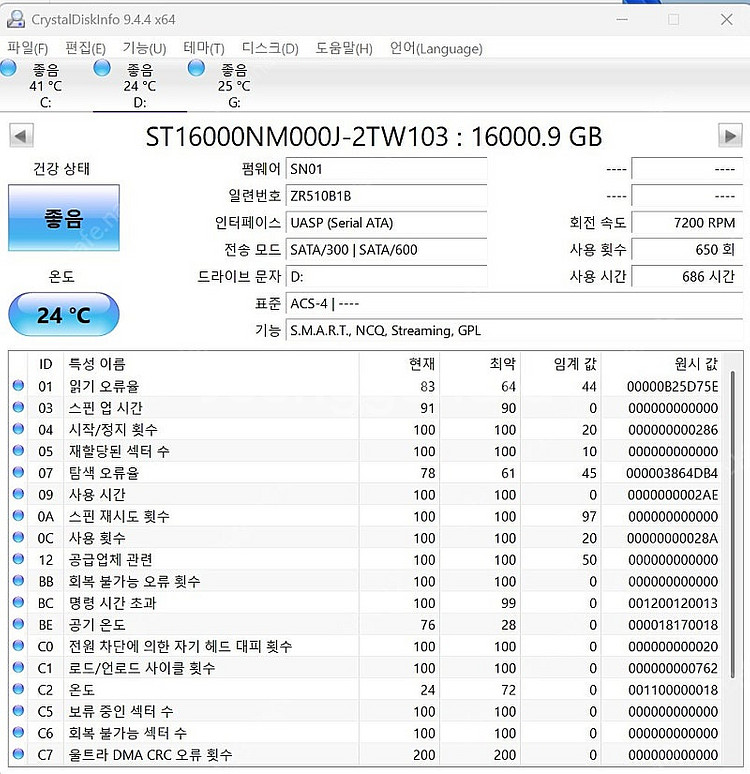Click the drive title ST16000NM000J-2TW103

pyautogui.click(x=297, y=137)
